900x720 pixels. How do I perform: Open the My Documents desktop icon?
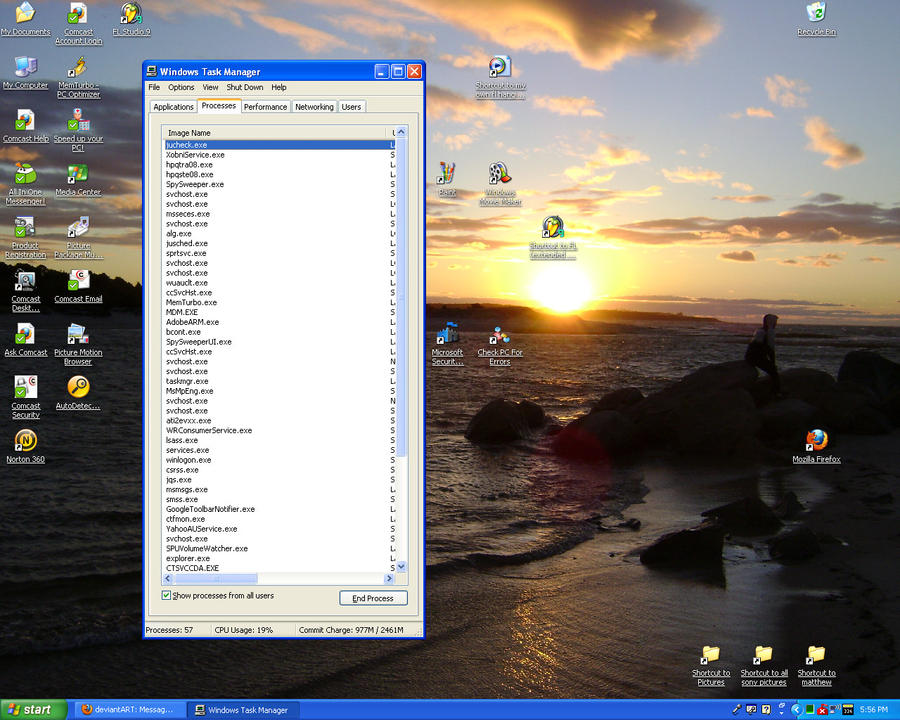click(25, 19)
